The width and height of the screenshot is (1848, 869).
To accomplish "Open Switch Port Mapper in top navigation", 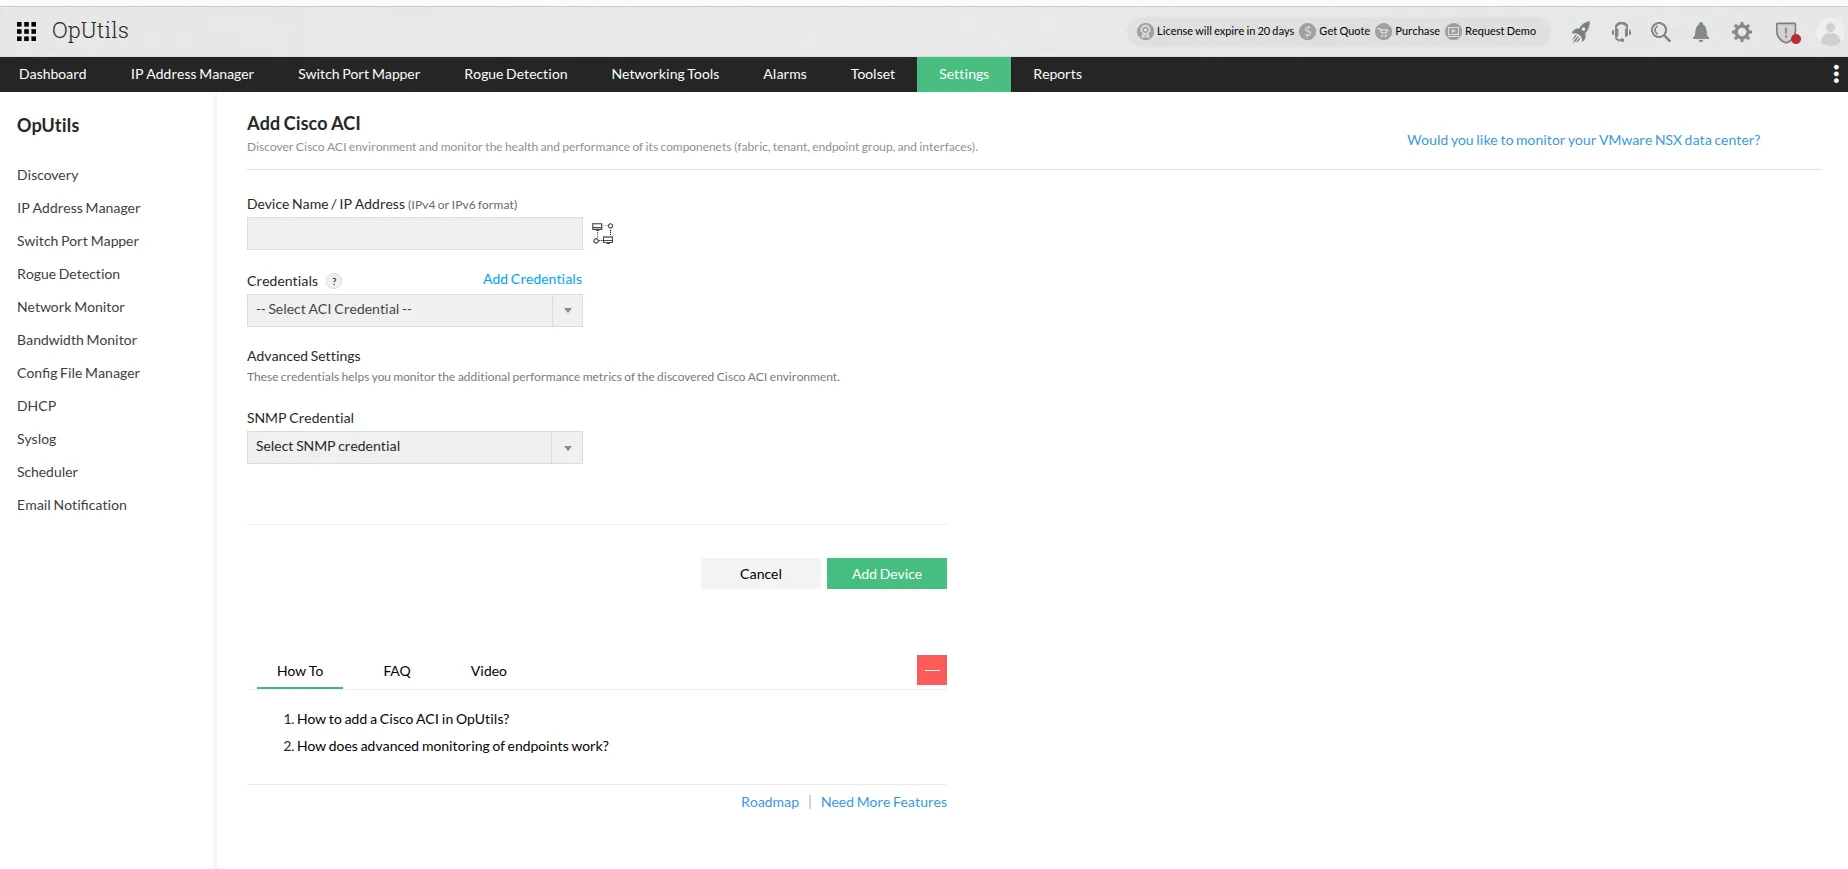I will 359,74.
